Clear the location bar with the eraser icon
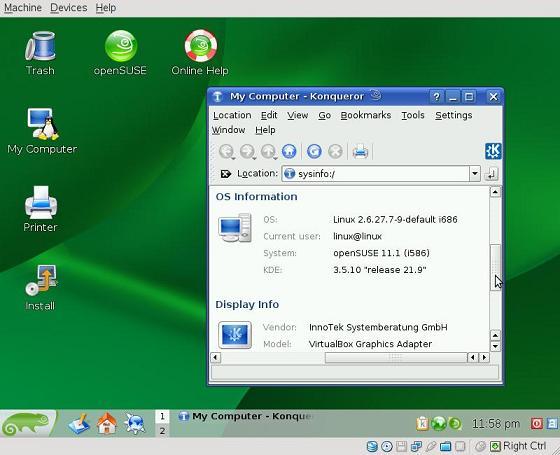Screen dimensions: 560x455 click(225, 174)
